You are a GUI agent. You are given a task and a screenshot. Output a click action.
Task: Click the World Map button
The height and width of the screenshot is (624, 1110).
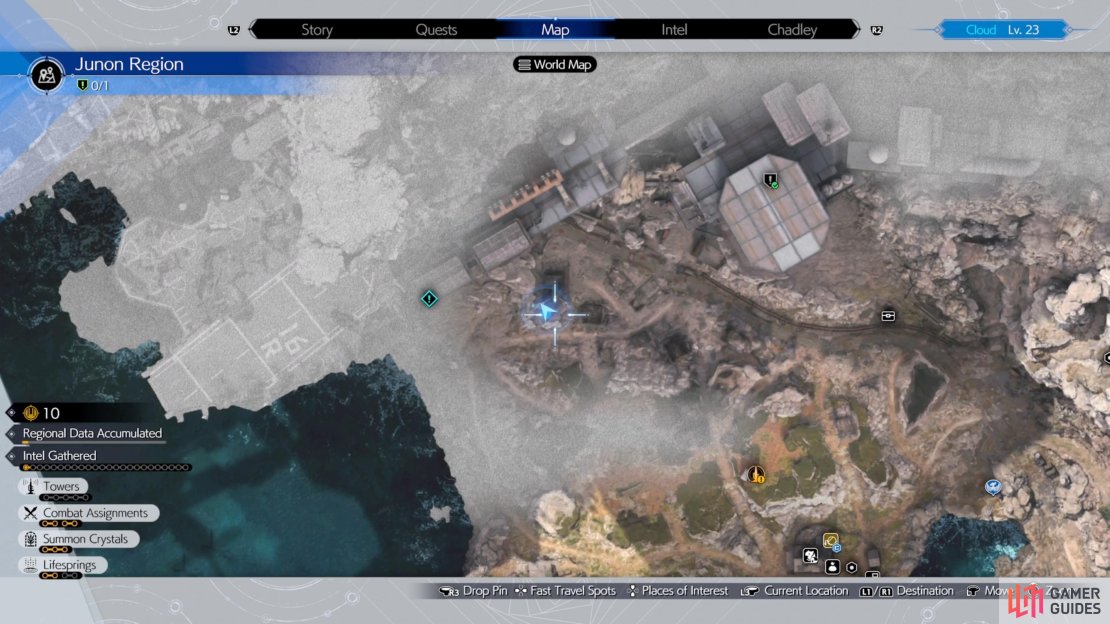[555, 64]
